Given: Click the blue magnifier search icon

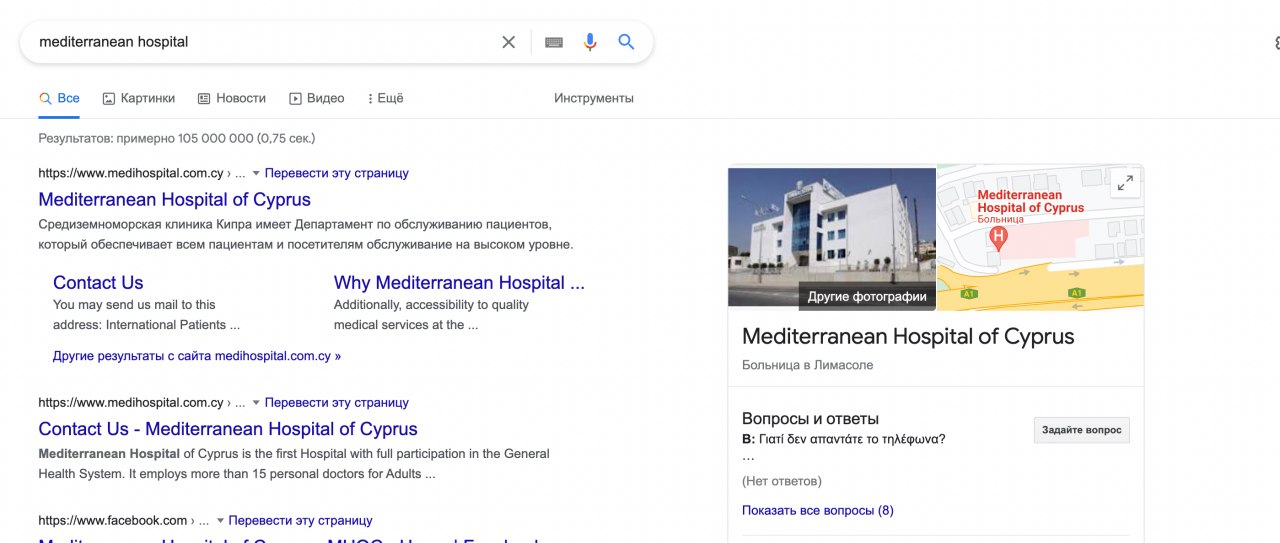Looking at the screenshot, I should 626,42.
